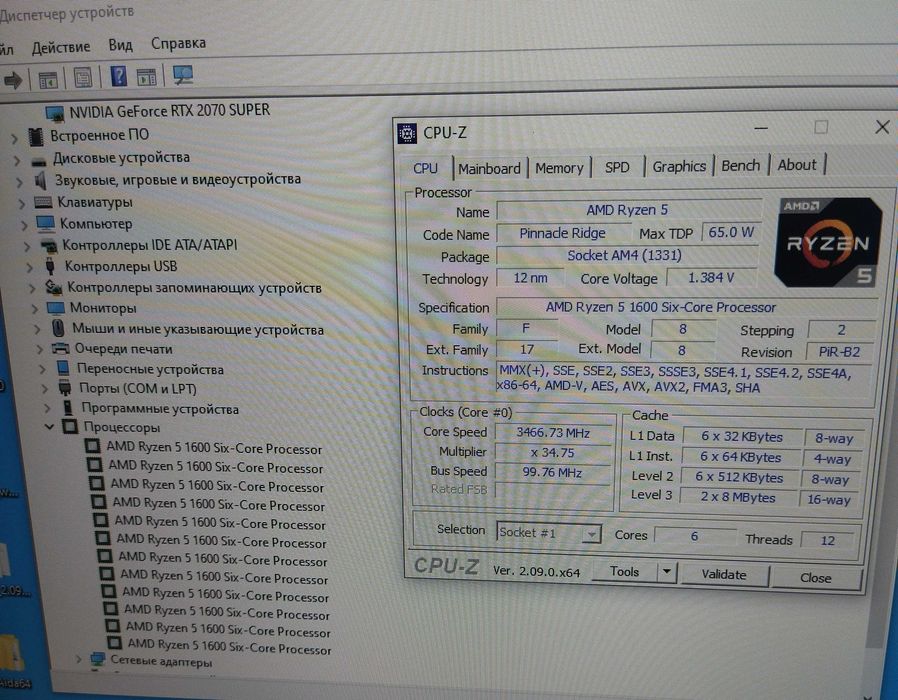Open the Socket #1 selection dropdown
This screenshot has height=700, width=898.
[591, 534]
